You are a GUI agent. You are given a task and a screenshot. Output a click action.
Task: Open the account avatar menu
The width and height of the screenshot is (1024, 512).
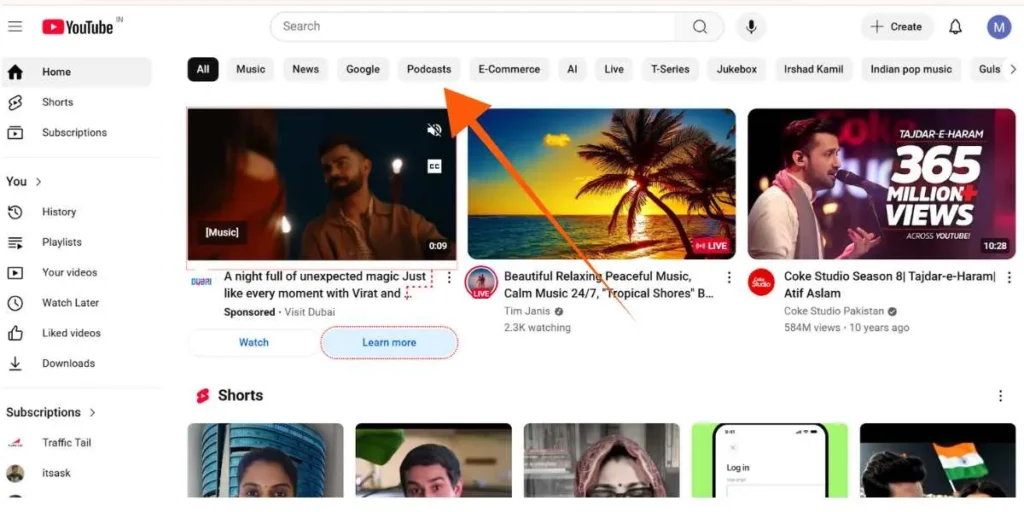(999, 27)
